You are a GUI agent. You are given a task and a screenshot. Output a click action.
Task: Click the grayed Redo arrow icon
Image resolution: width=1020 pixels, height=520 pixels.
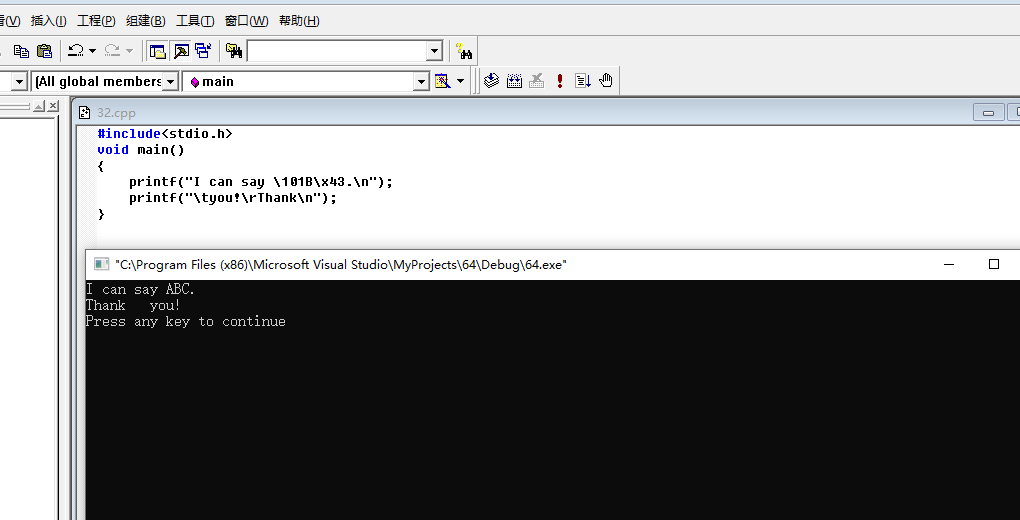point(113,51)
